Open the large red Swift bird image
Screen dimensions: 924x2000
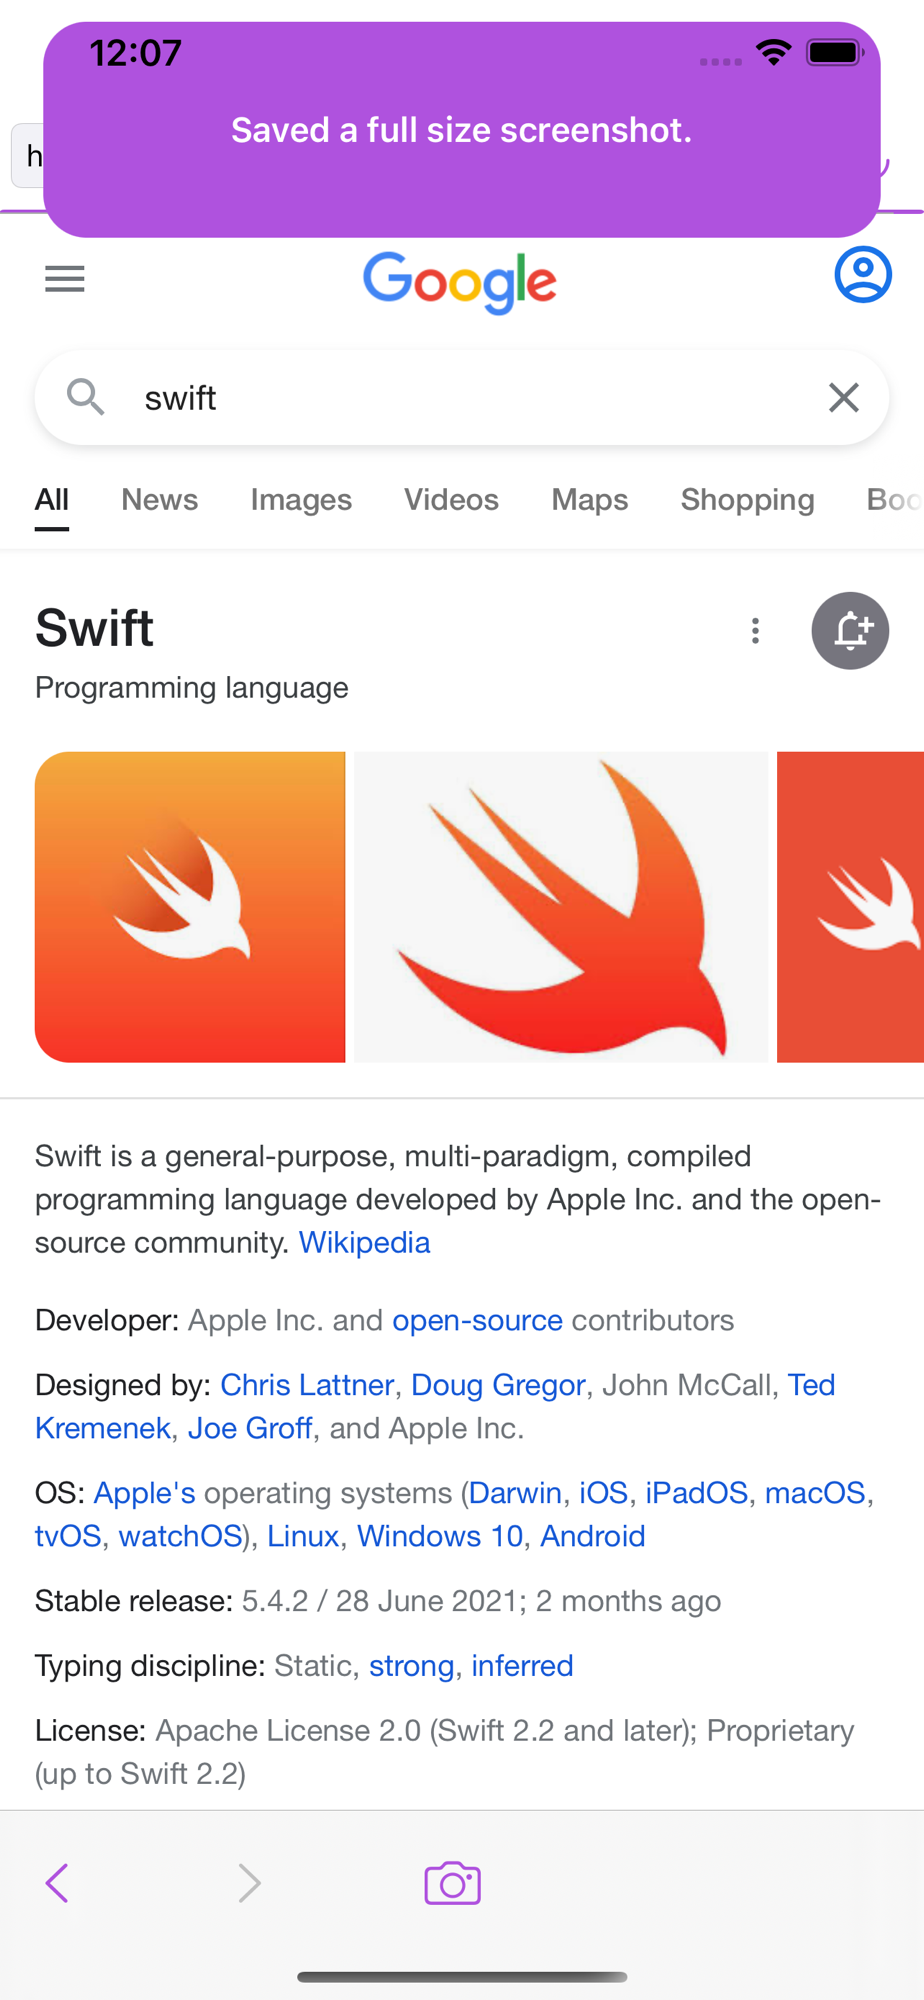point(561,907)
